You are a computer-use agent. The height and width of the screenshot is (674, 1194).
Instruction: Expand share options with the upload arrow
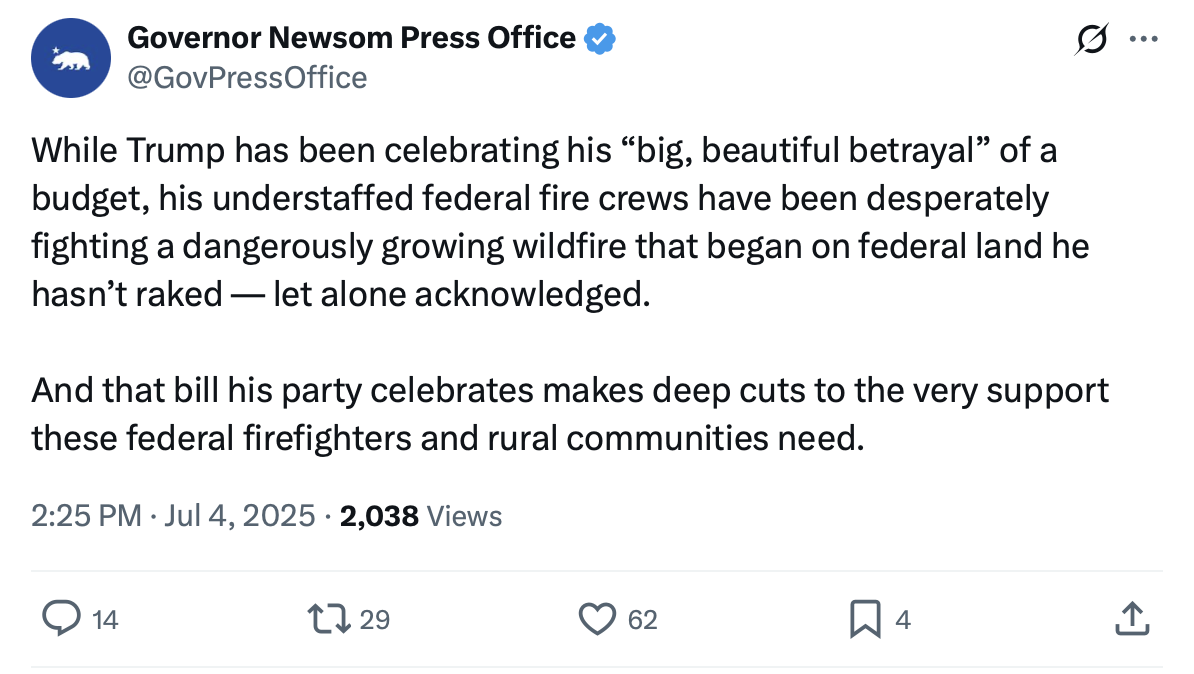click(1130, 618)
